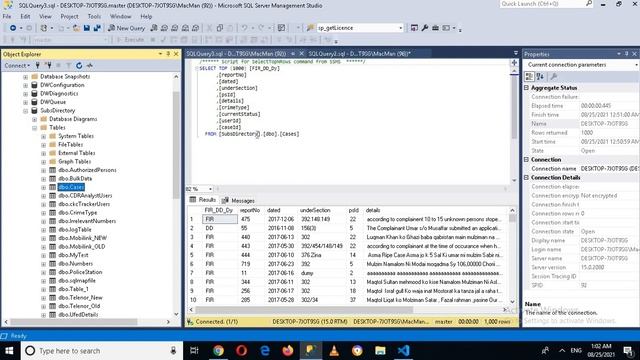Sort Properties alphabetically
The width and height of the screenshot is (640, 360).
click(540, 76)
